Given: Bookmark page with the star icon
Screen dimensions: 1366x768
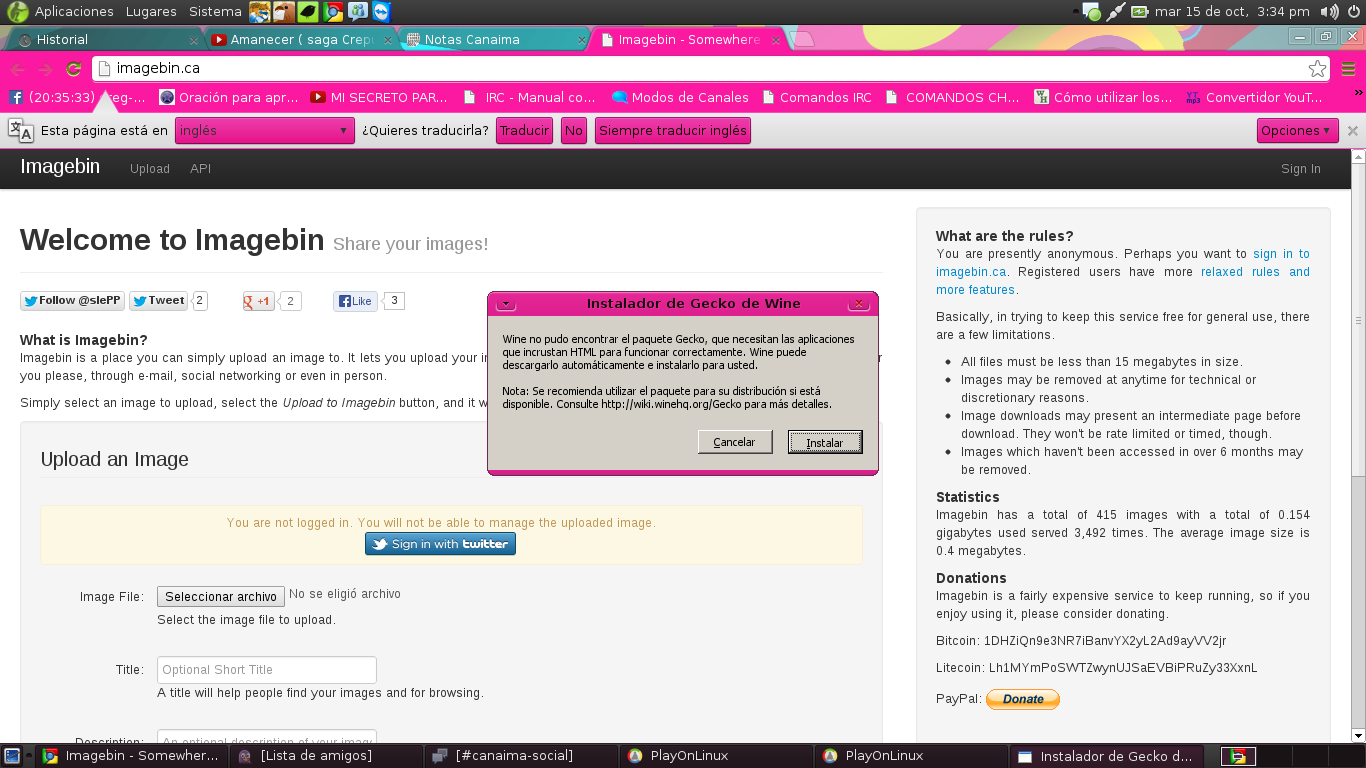Looking at the screenshot, I should click(x=1317, y=69).
